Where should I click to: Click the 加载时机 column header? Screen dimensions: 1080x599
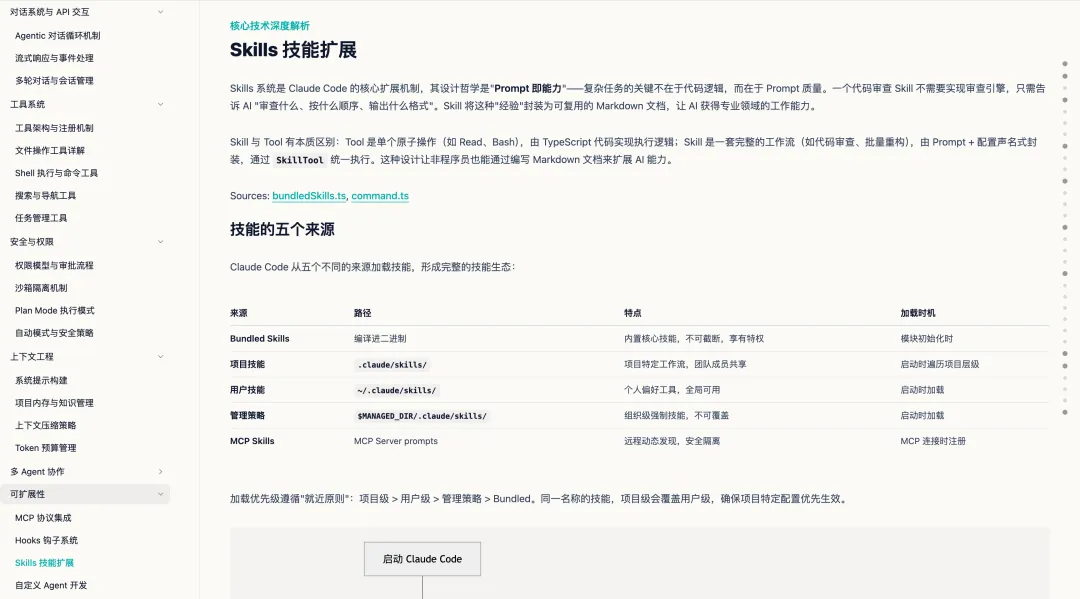(x=918, y=313)
